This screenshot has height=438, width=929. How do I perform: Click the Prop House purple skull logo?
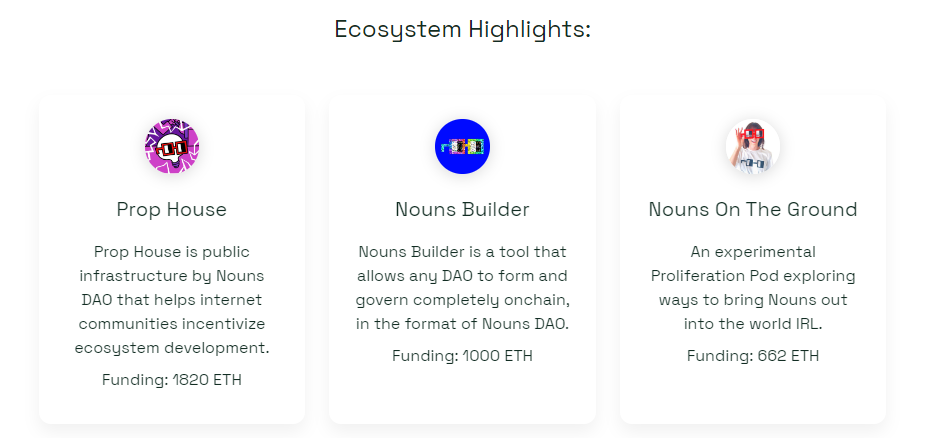[172, 146]
